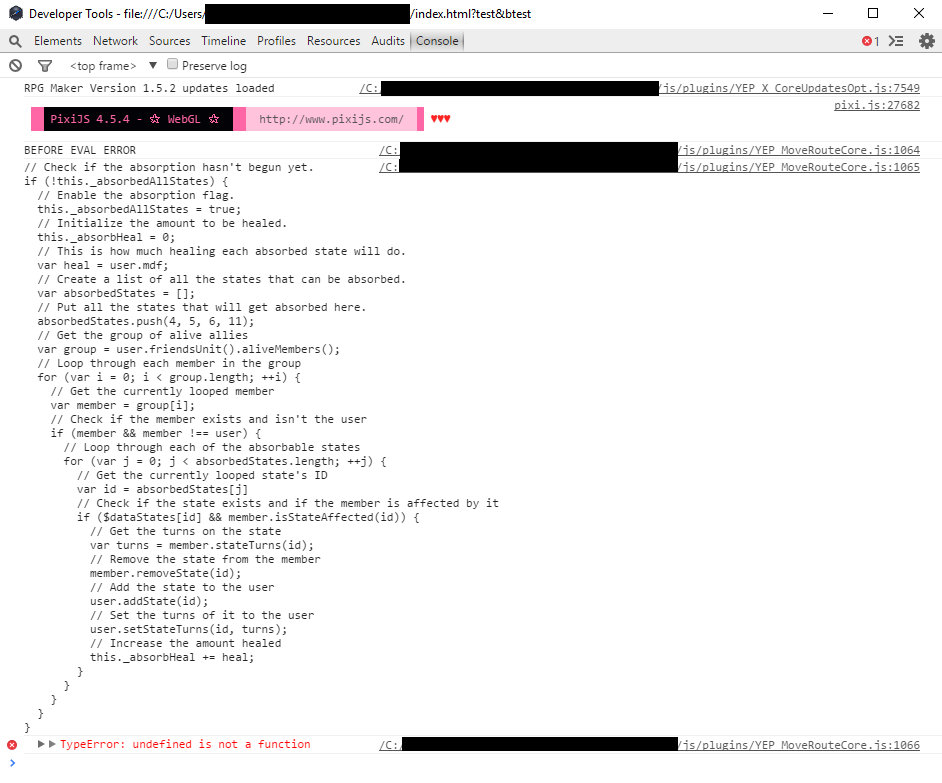This screenshot has width=942, height=783.
Task: Click the 'member.removeState(id);' code line
Action: 165,573
